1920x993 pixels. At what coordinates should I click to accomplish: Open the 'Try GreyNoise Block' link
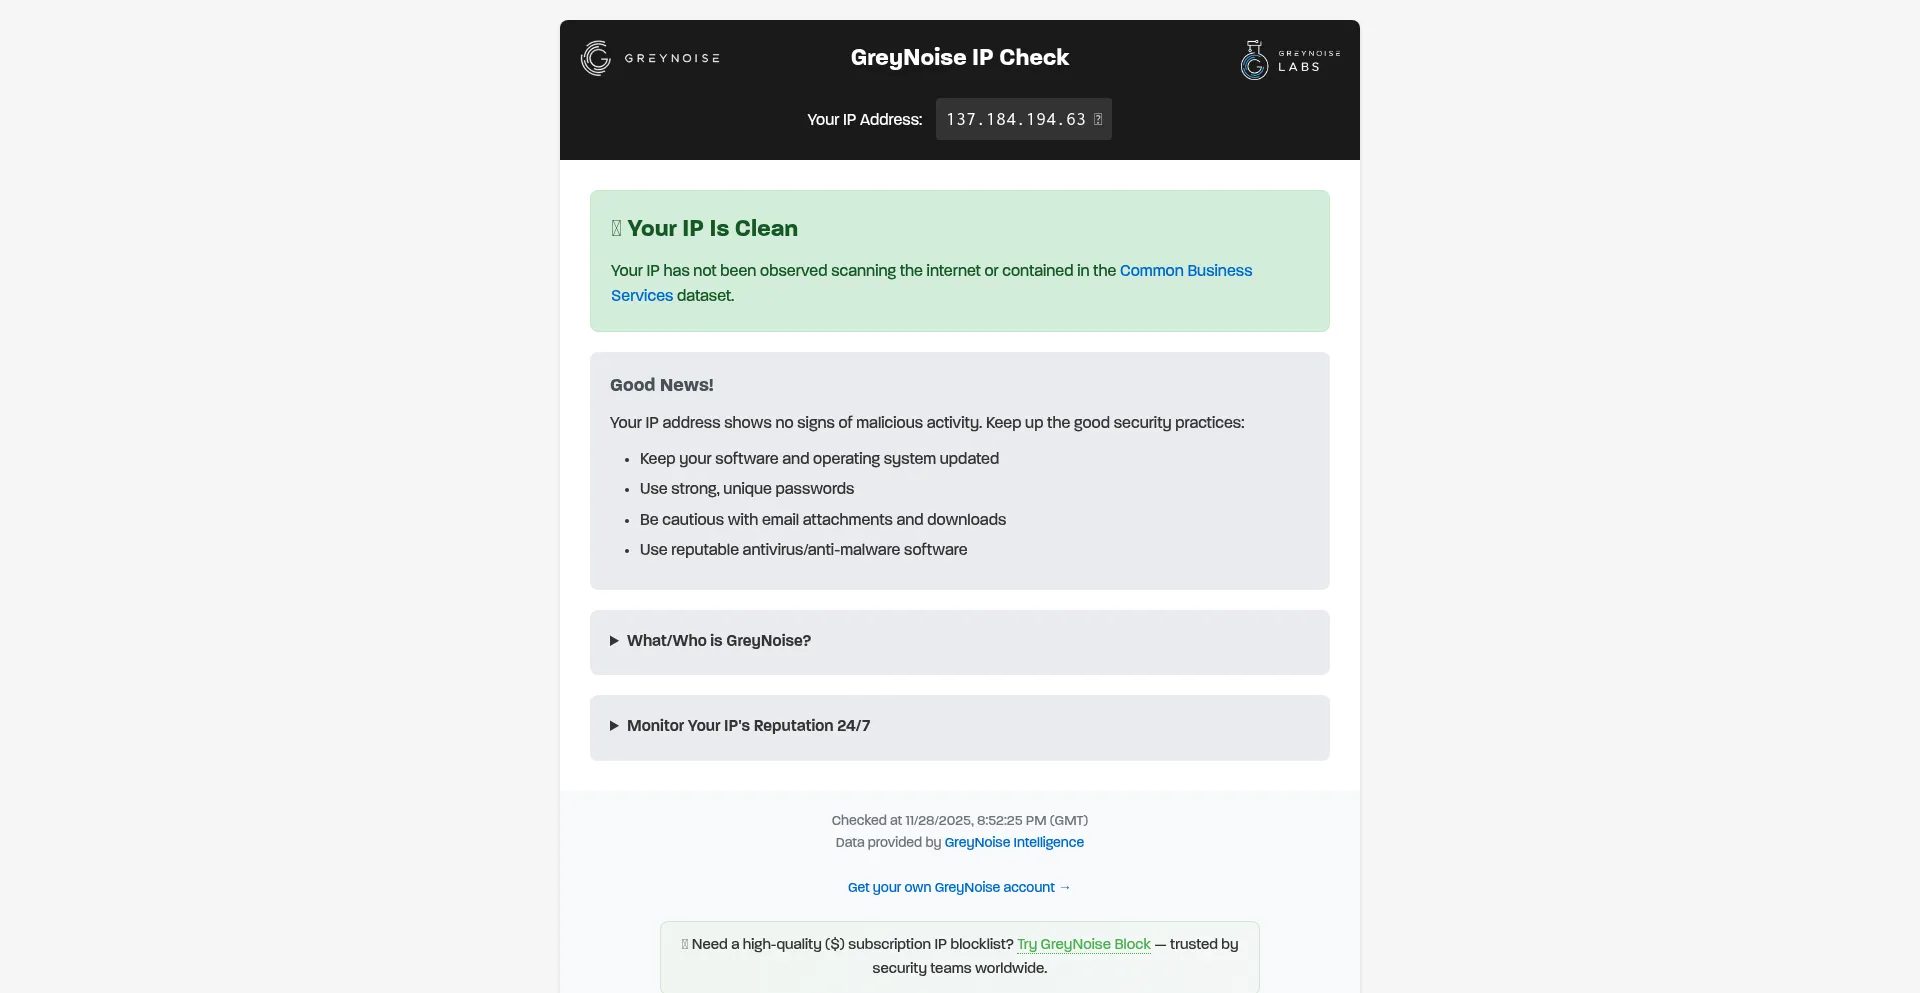[1084, 944]
